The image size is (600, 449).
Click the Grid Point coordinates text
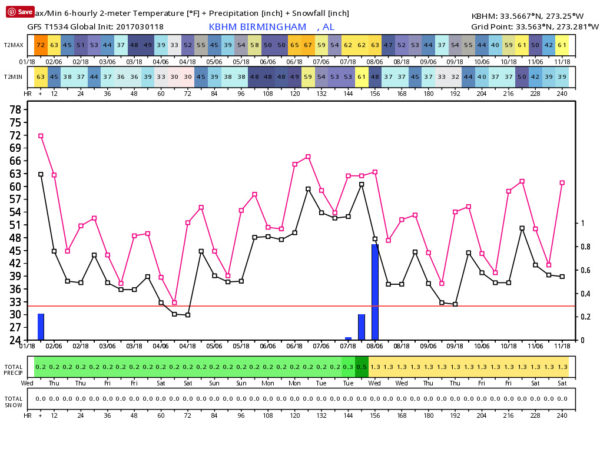(529, 27)
